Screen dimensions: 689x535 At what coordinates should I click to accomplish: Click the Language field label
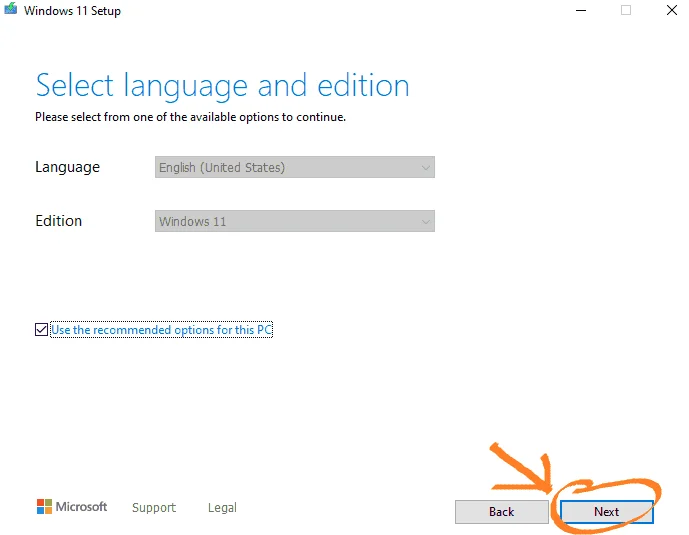click(x=67, y=167)
